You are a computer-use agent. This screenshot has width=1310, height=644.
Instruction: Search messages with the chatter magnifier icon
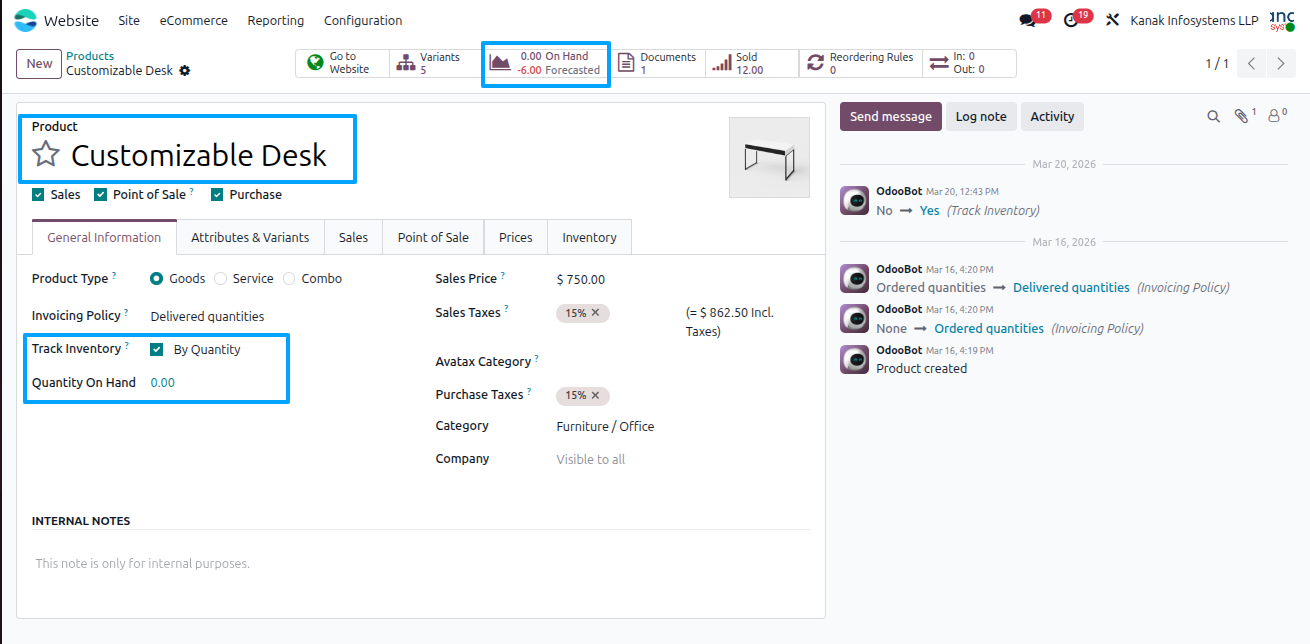(x=1213, y=117)
